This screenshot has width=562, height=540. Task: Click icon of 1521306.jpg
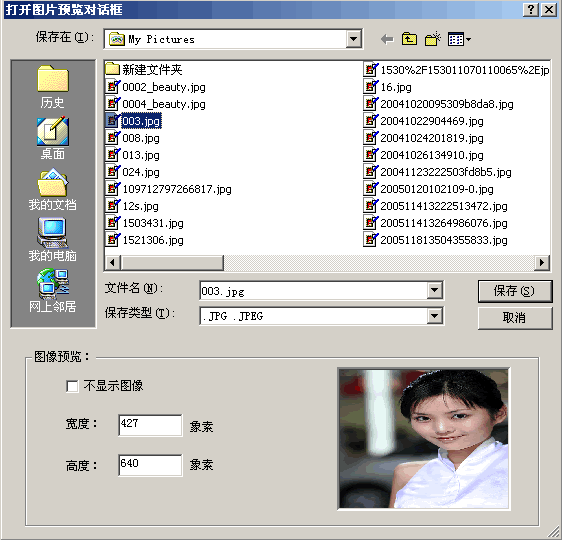tap(113, 239)
